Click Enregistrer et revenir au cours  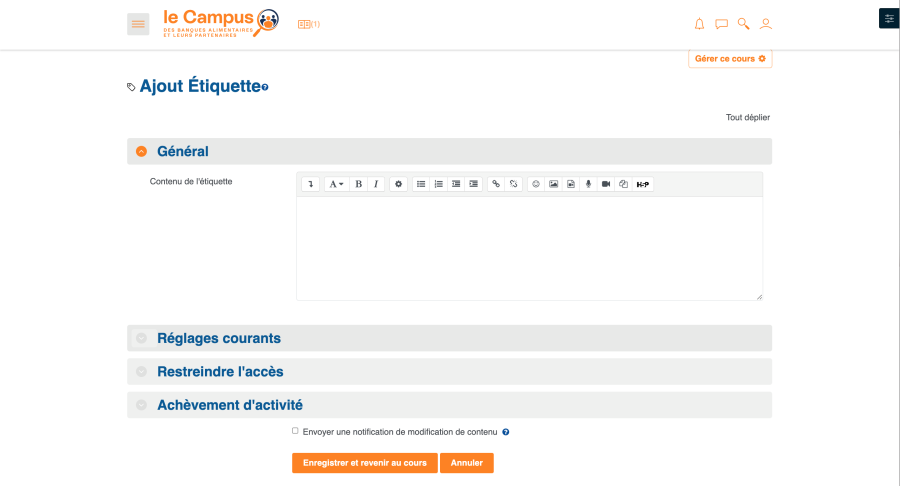point(364,463)
